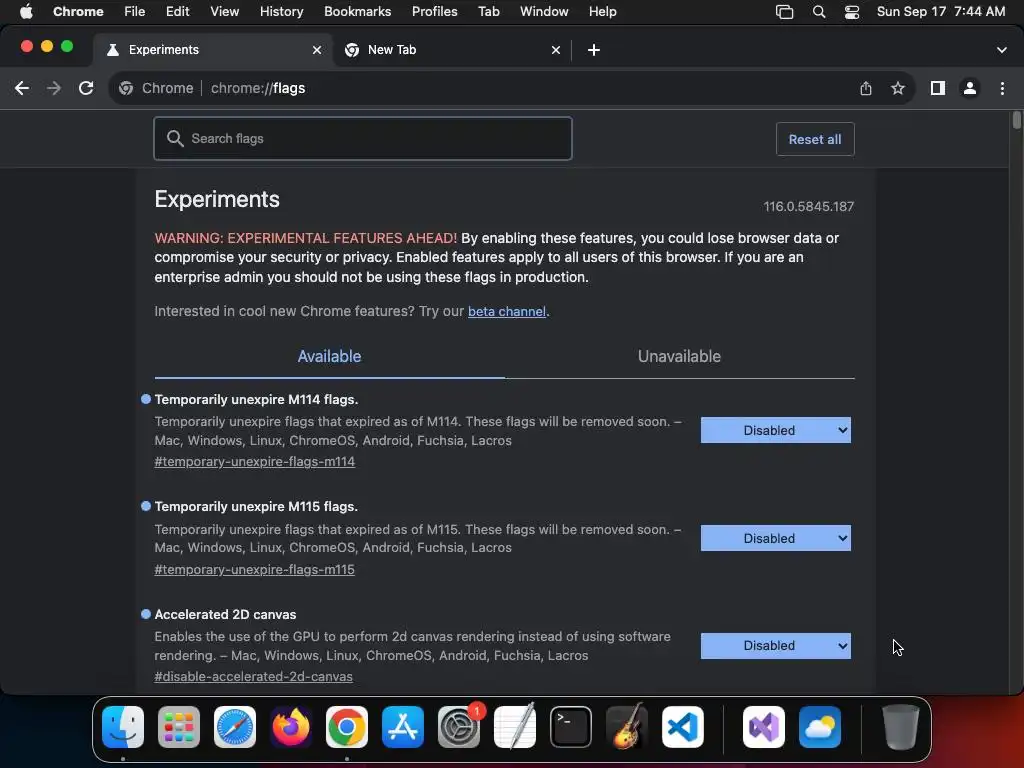Open the profile avatar menu
The width and height of the screenshot is (1024, 768).
click(x=970, y=88)
